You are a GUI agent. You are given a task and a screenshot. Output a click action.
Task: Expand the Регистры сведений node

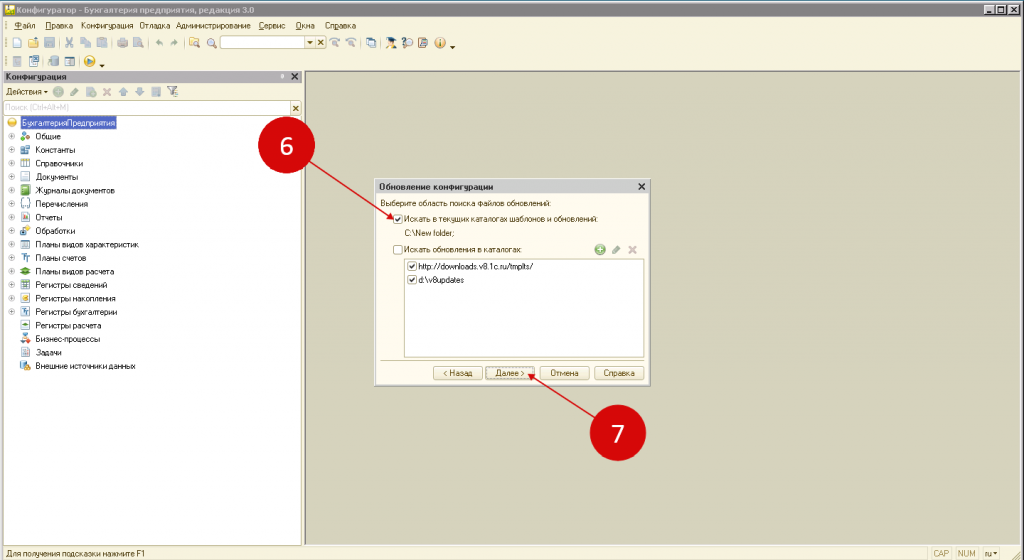[x=11, y=285]
